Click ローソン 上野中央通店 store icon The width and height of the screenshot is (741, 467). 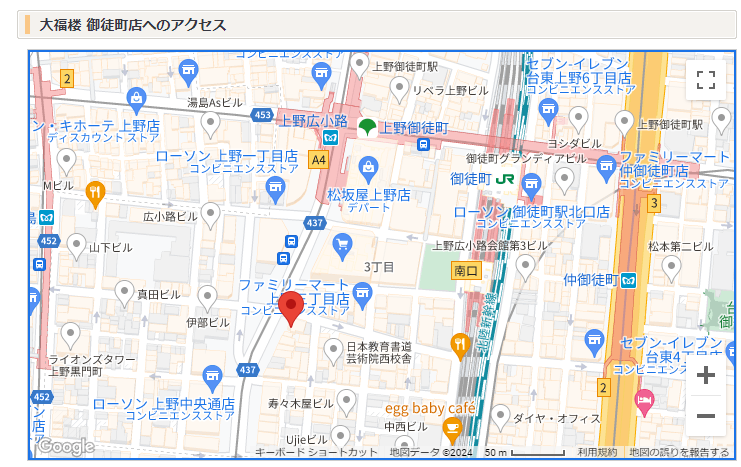click(x=212, y=379)
